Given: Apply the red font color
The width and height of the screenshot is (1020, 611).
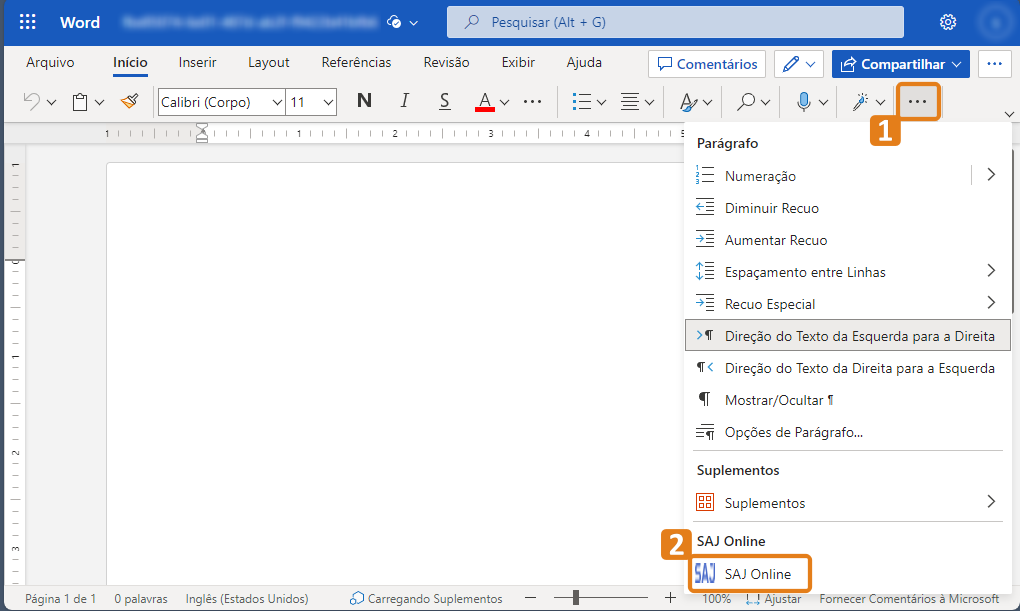Looking at the screenshot, I should pyautogui.click(x=485, y=101).
